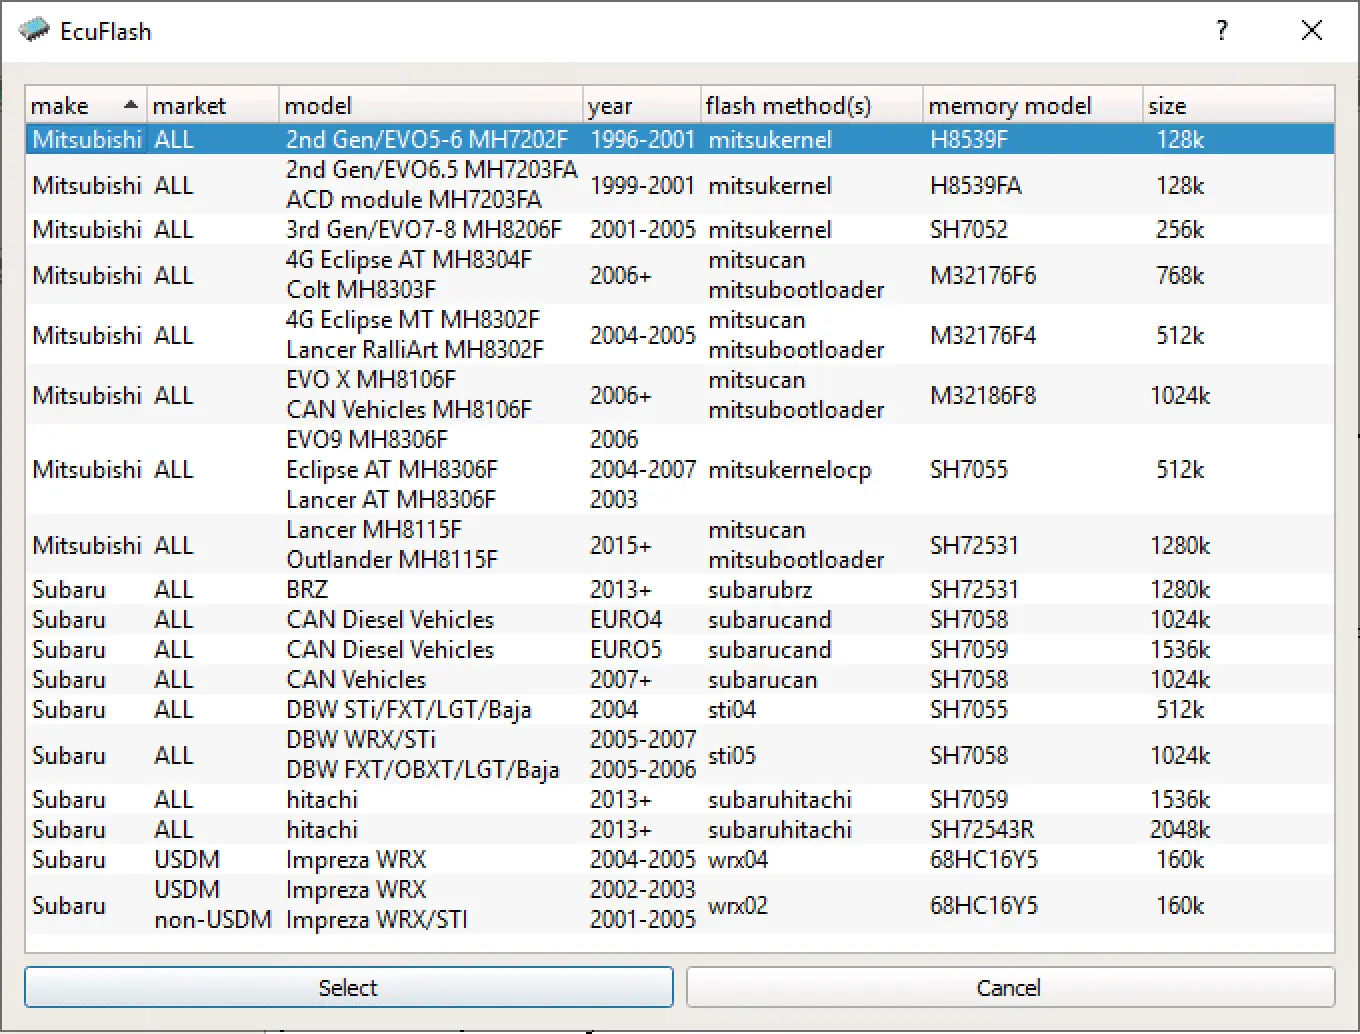Select hitachi row with SH72543R memory

pos(680,829)
